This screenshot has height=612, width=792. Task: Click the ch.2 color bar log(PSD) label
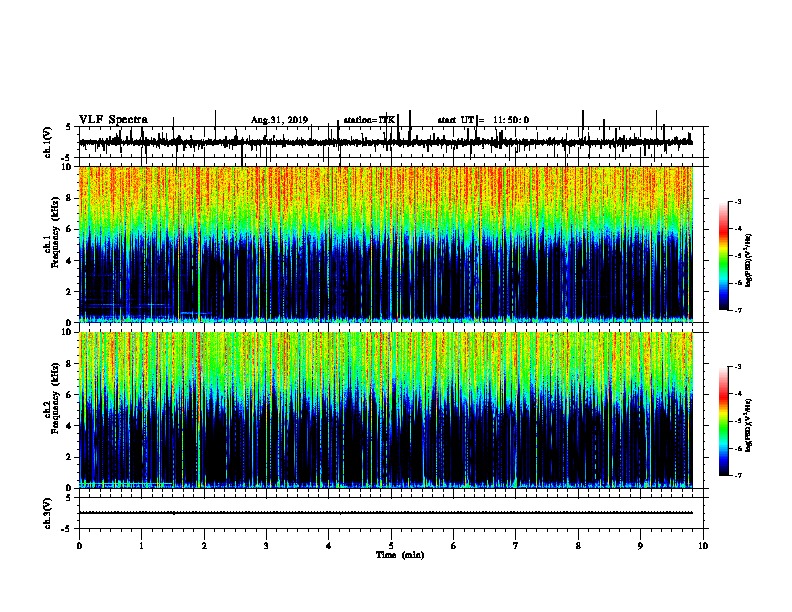coord(748,425)
